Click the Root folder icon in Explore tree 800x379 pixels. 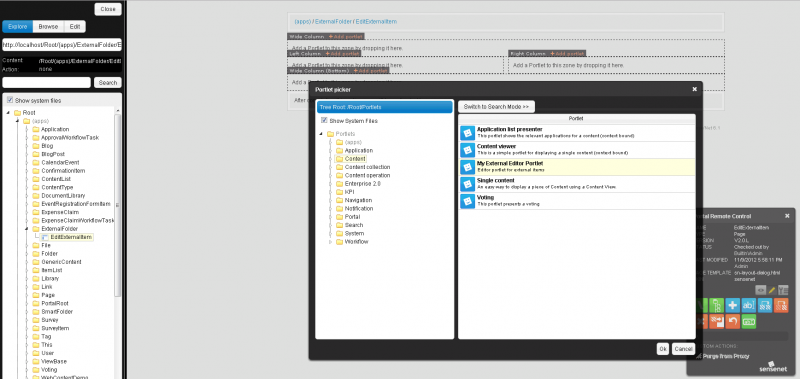[17, 113]
